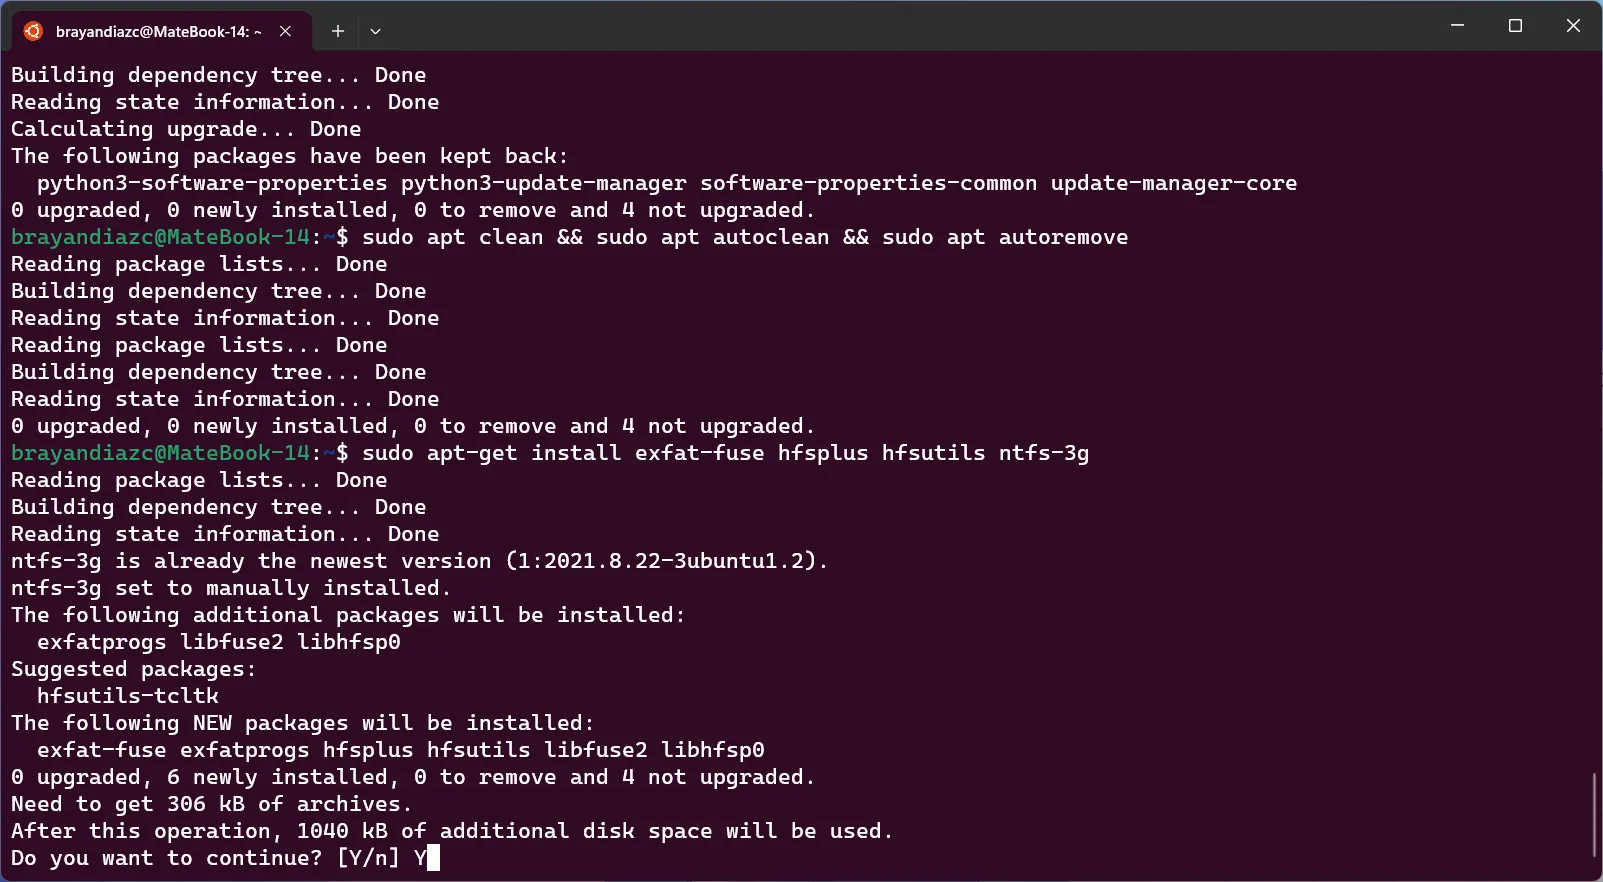Click the 'exfatprogs libfuse2 libhfsp0' additional packages line
This screenshot has width=1603, height=882.
pyautogui.click(x=219, y=642)
